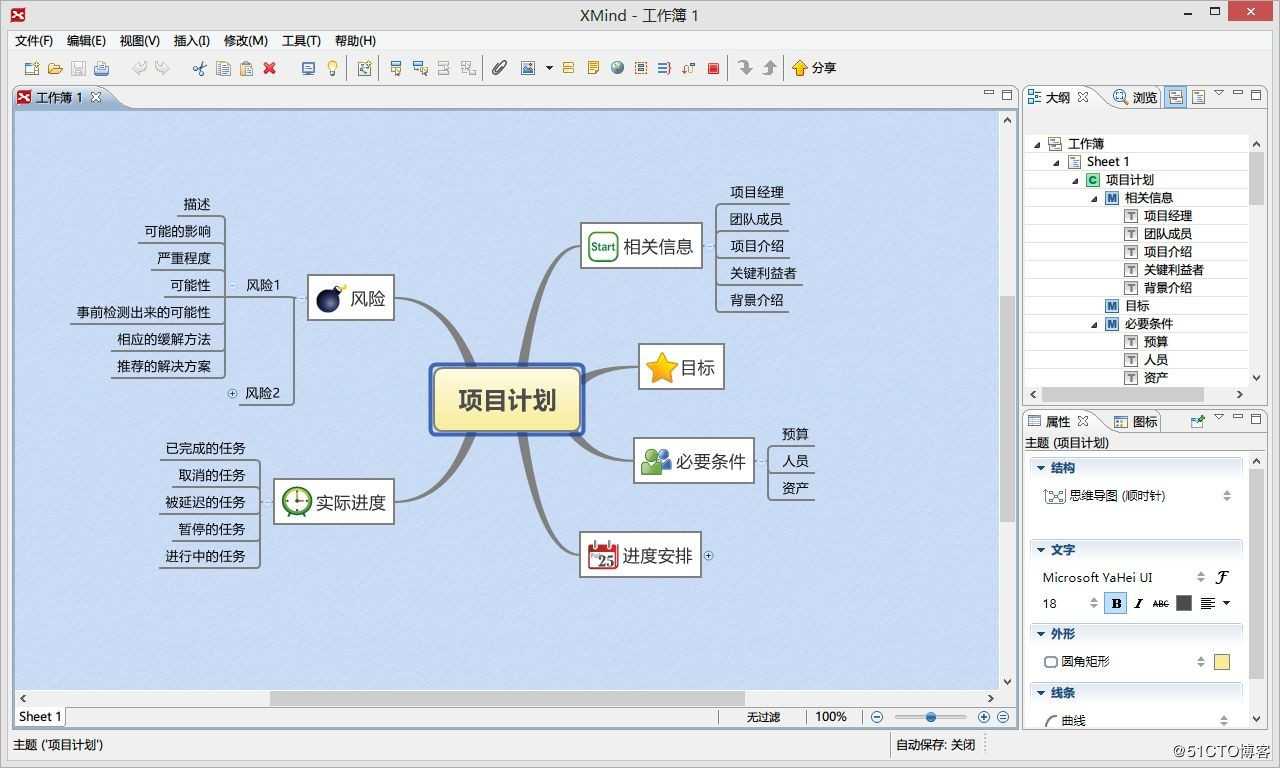
Task: Open a file with the folder icon
Action: pos(55,68)
